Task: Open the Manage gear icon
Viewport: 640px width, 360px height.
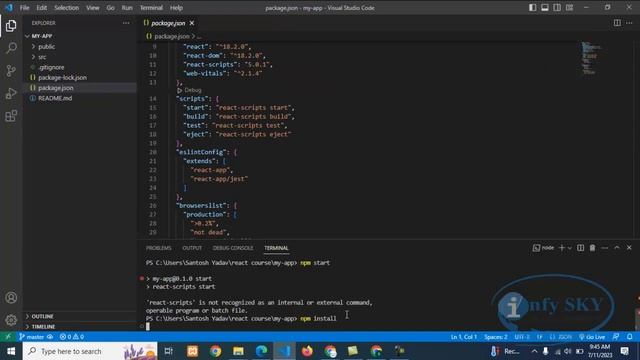Action: pos(11,320)
